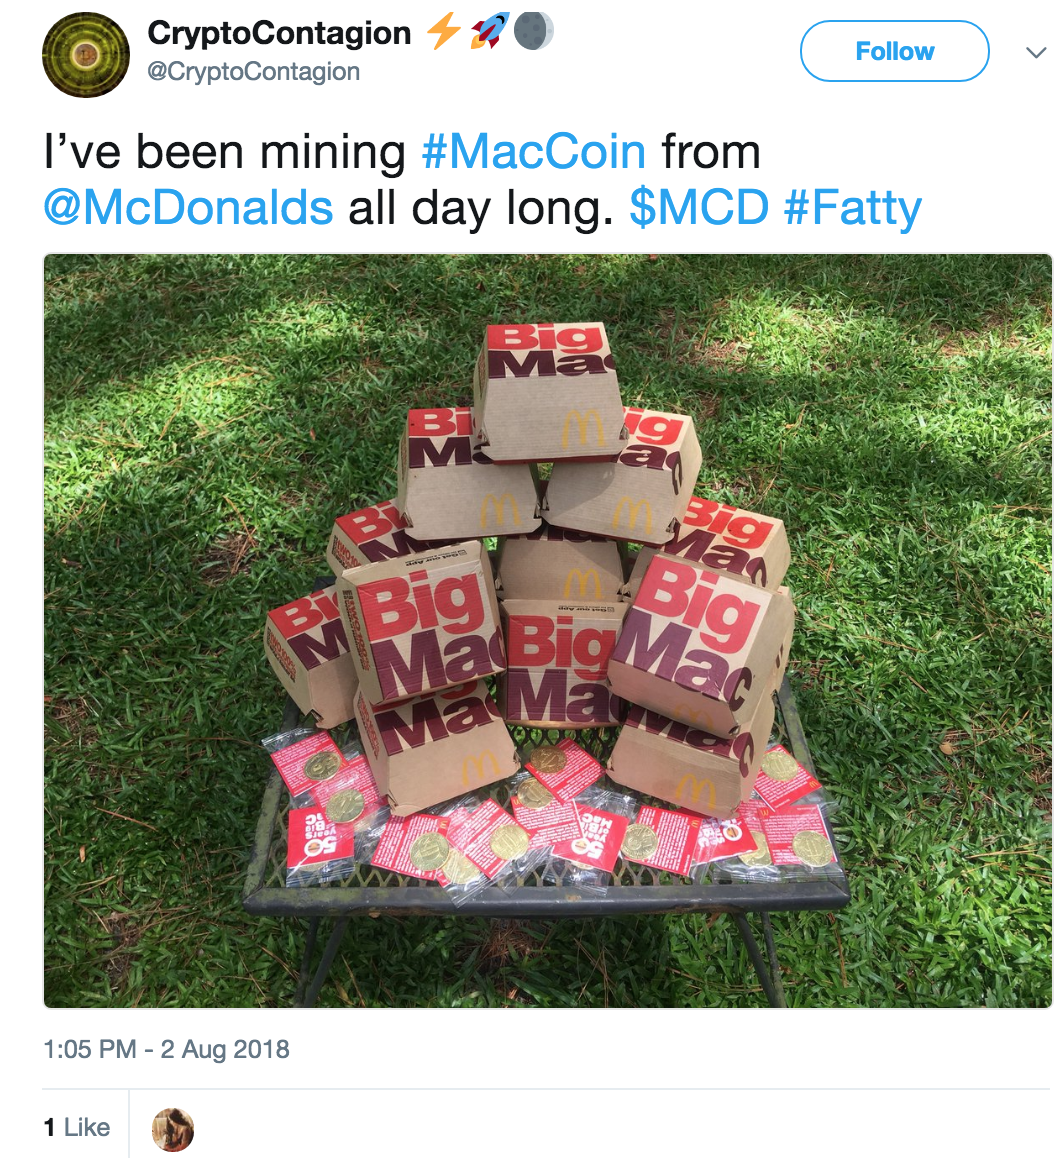Viewport: 1062px width, 1158px height.
Task: Expand the tweet options chevron
Action: (x=1034, y=51)
